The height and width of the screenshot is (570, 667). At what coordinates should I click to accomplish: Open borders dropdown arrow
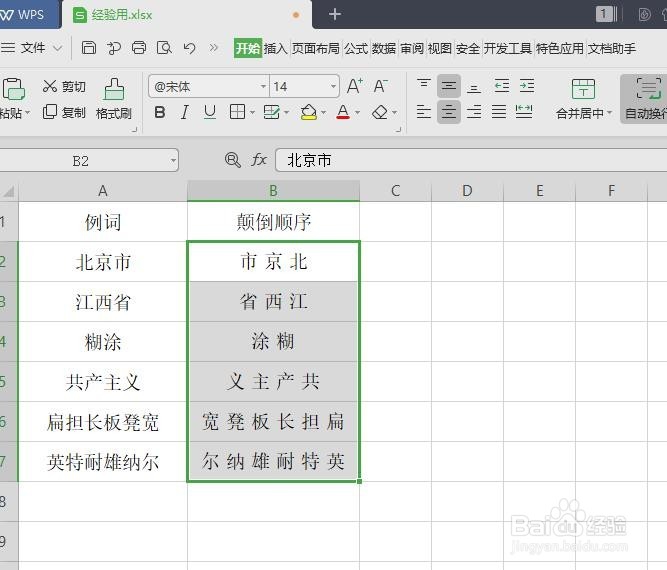pyautogui.click(x=252, y=113)
